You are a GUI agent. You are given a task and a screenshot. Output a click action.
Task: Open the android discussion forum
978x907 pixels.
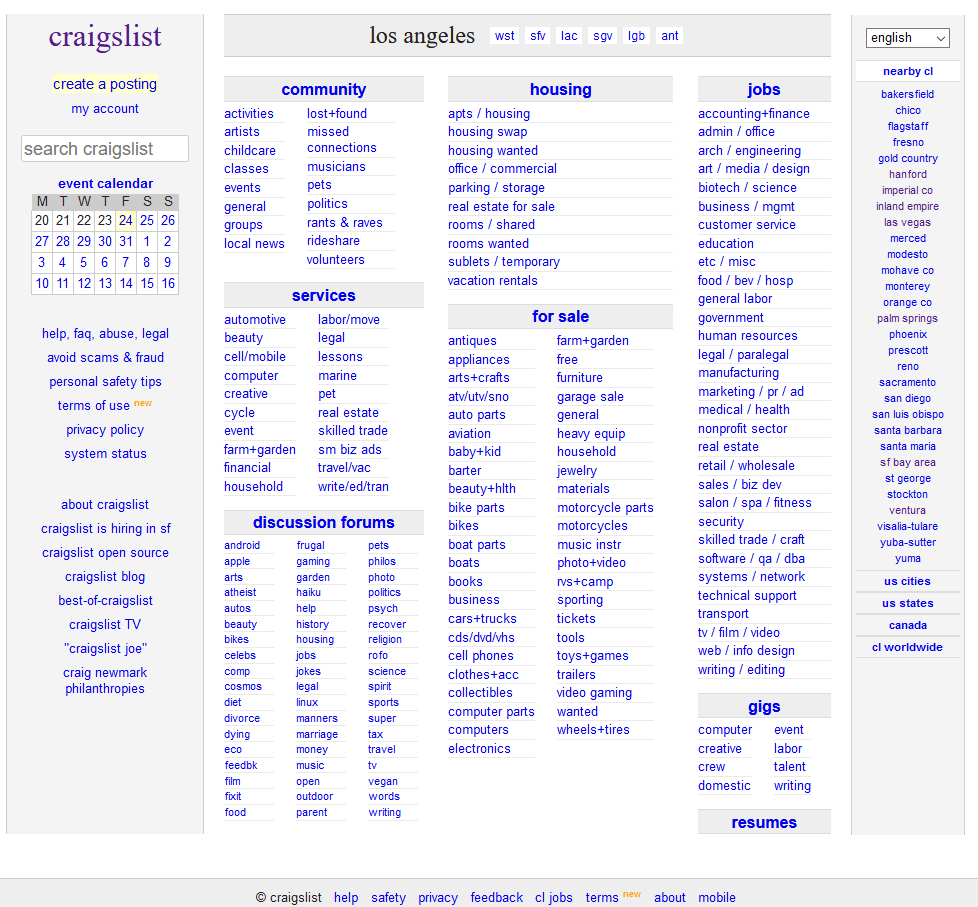pos(242,545)
